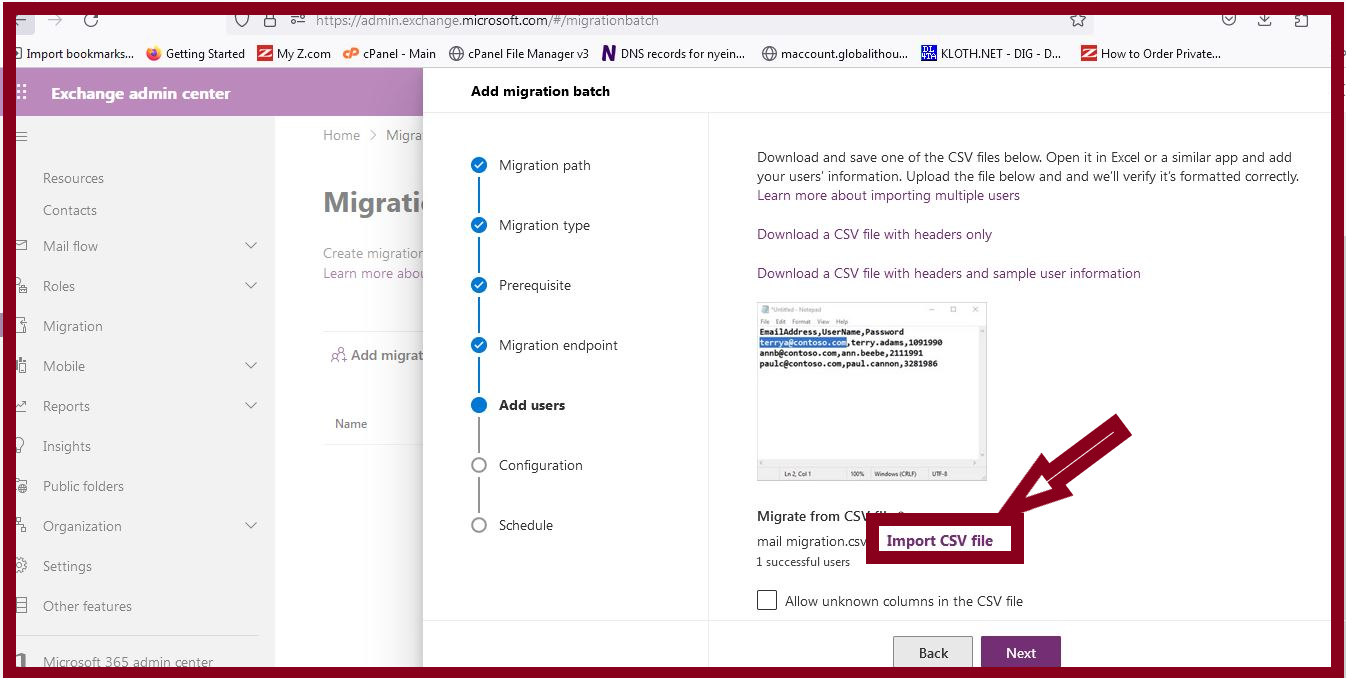This screenshot has height=678, width=1346.
Task: Toggle the hamburger navigation menu
Action: click(x=21, y=136)
